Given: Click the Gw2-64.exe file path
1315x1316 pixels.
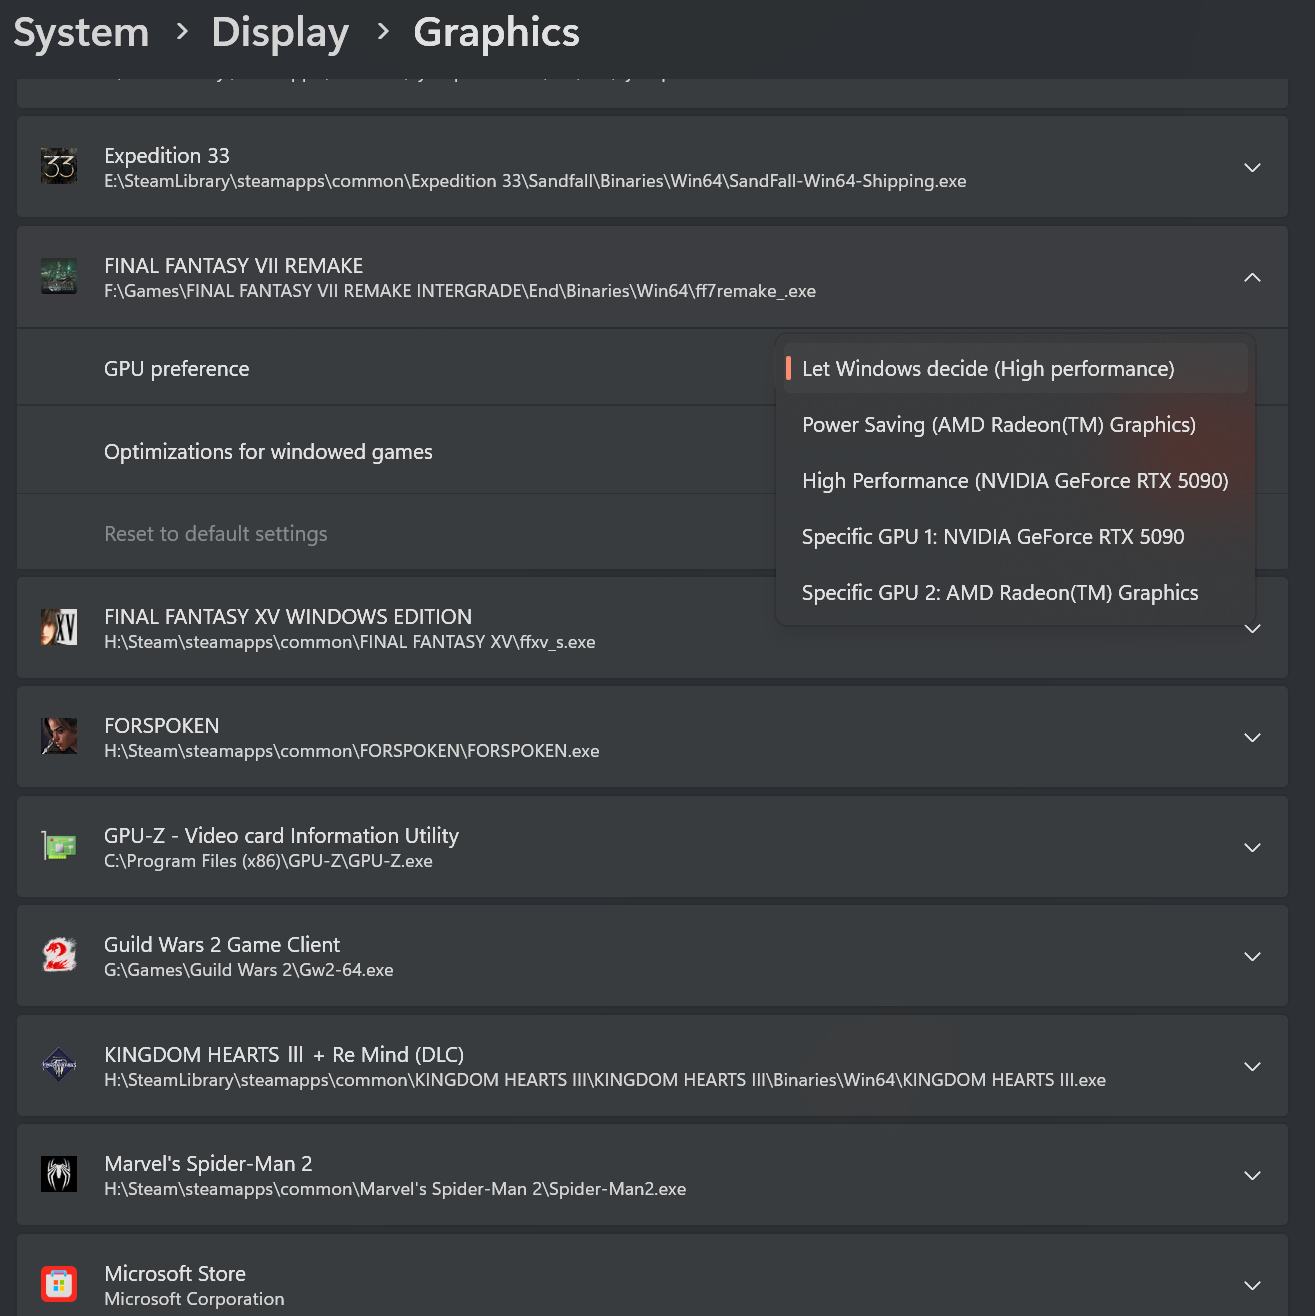Looking at the screenshot, I should pos(249,970).
